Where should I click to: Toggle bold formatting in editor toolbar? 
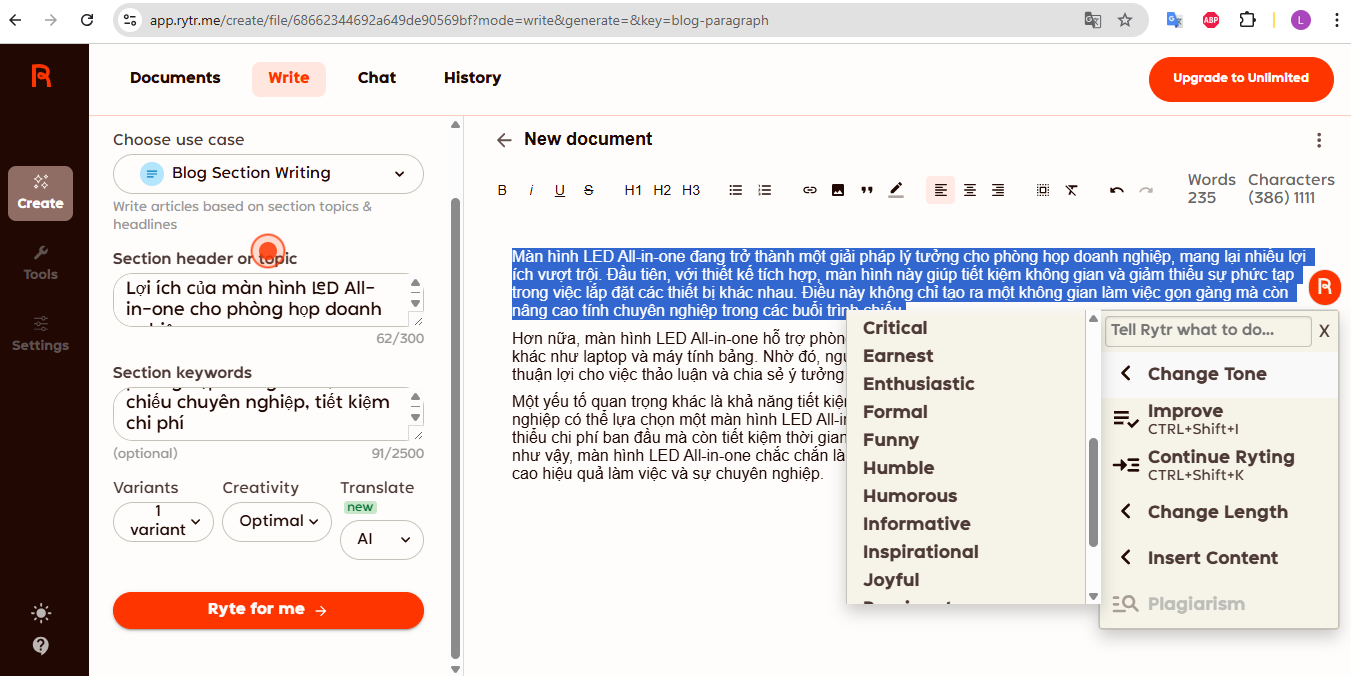(x=502, y=190)
